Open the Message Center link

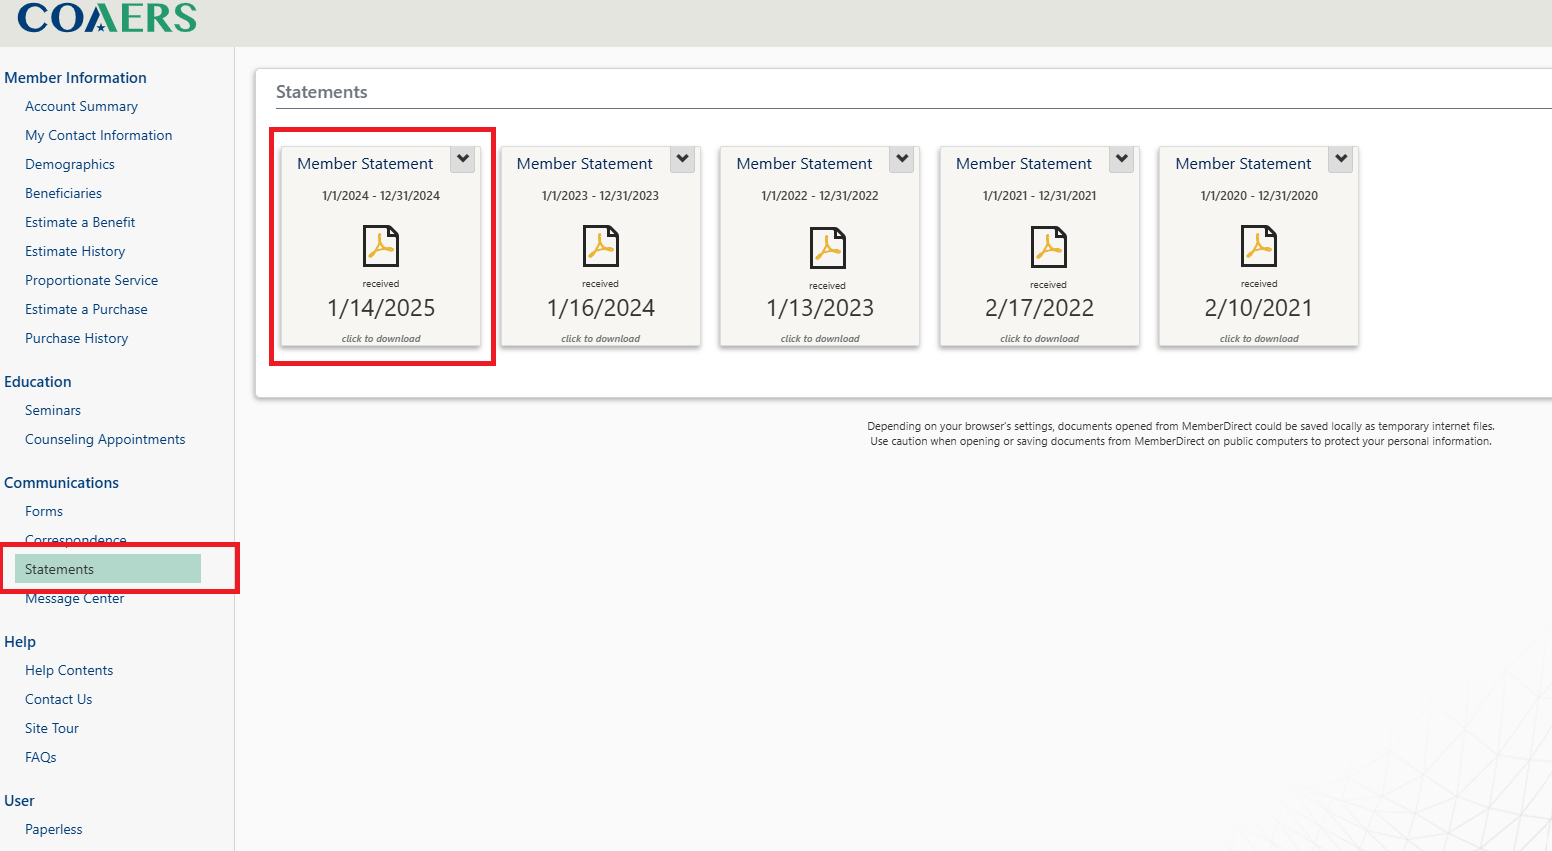[75, 599]
